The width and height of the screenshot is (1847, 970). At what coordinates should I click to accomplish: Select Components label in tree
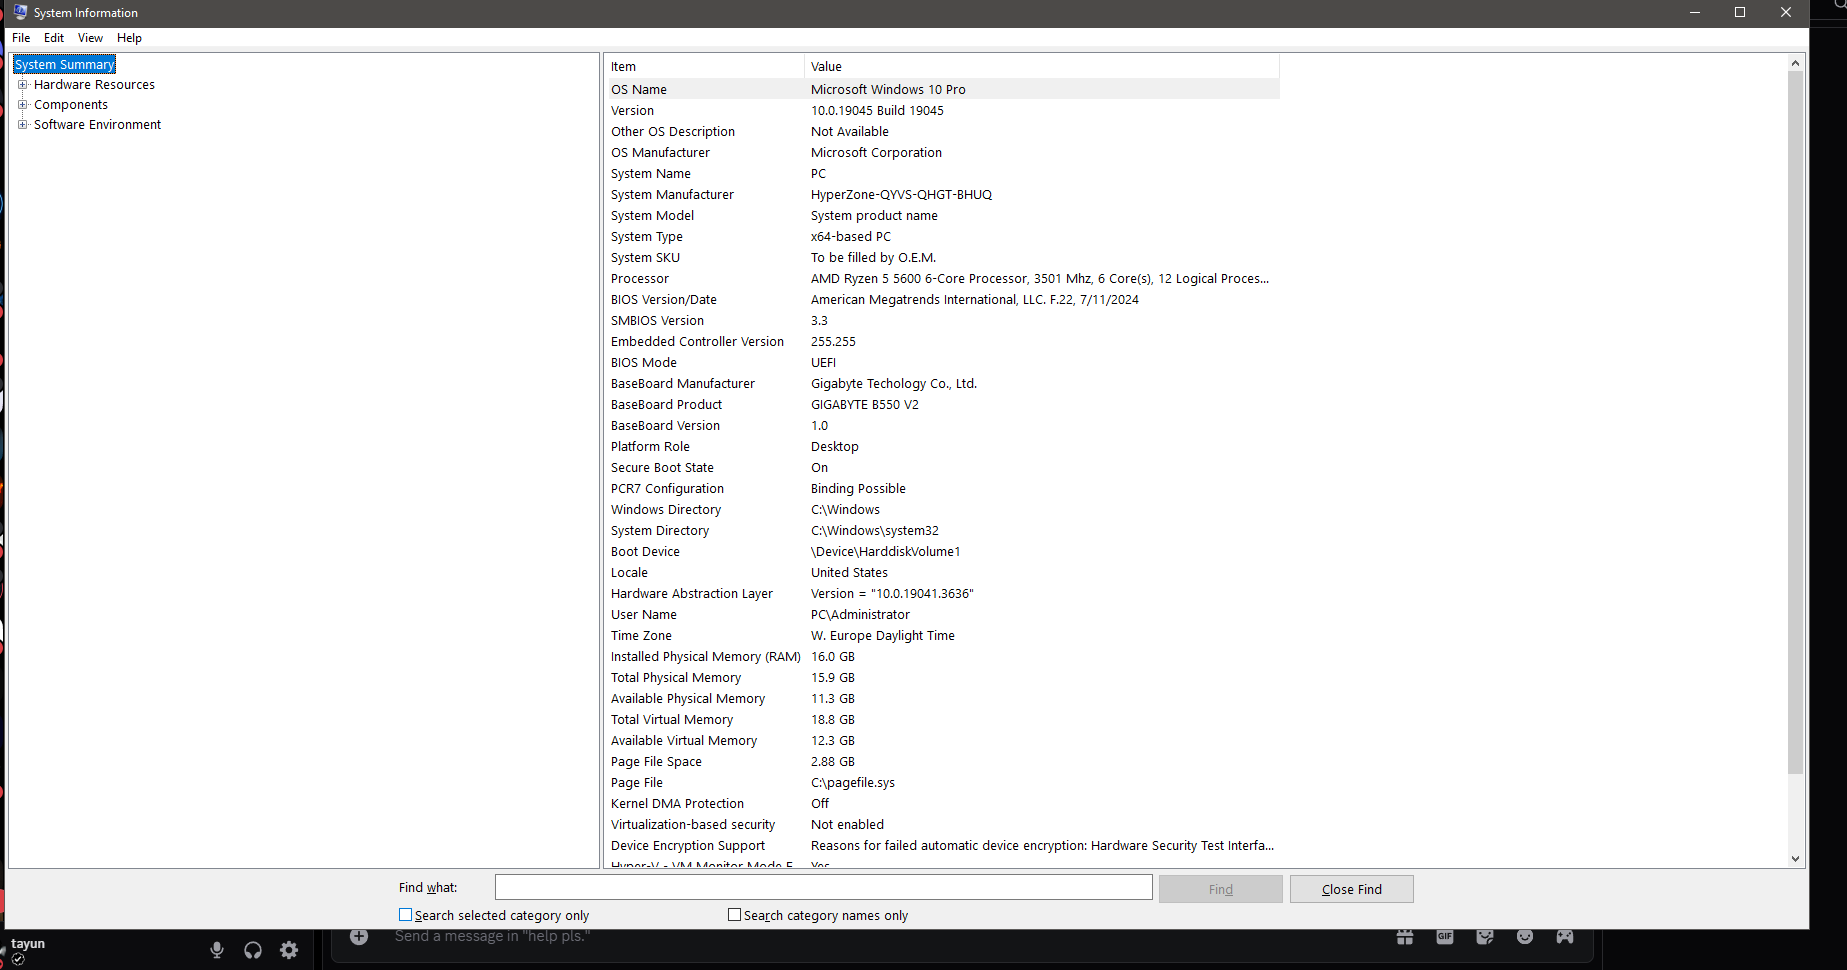71,105
